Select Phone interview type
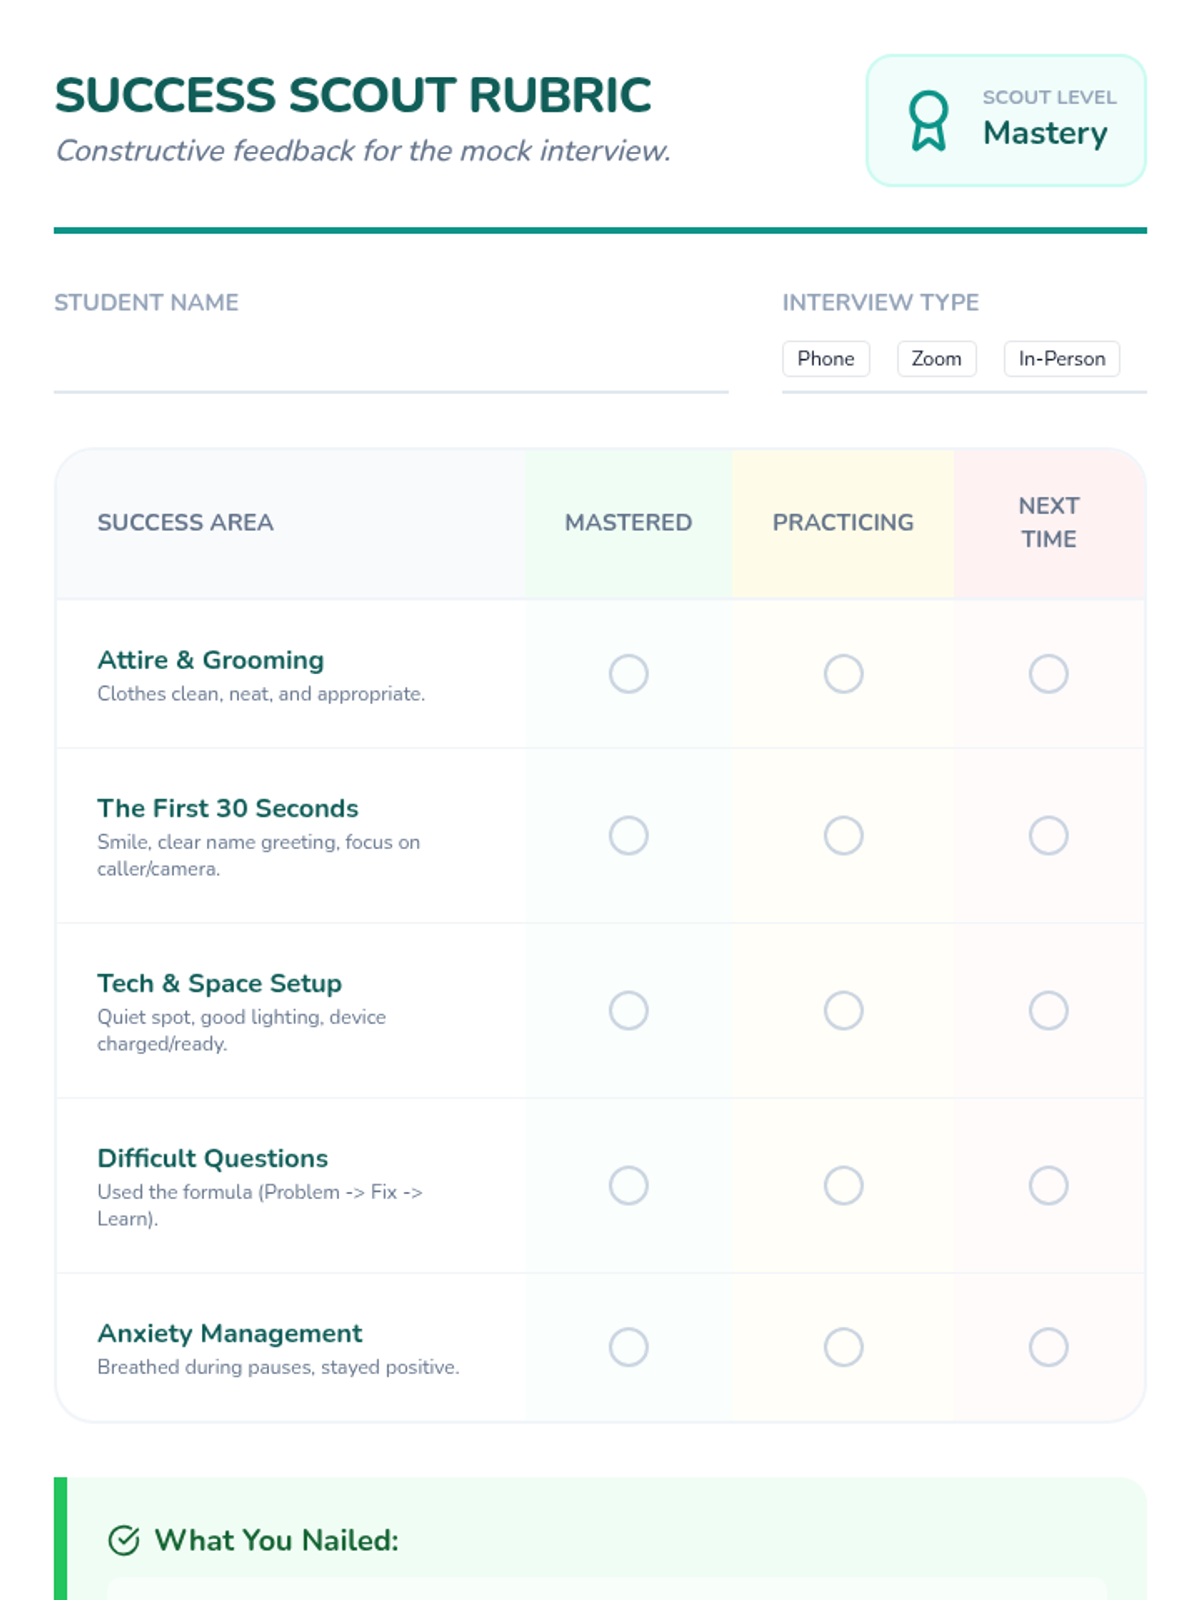Image resolution: width=1200 pixels, height=1600 pixels. tap(826, 359)
